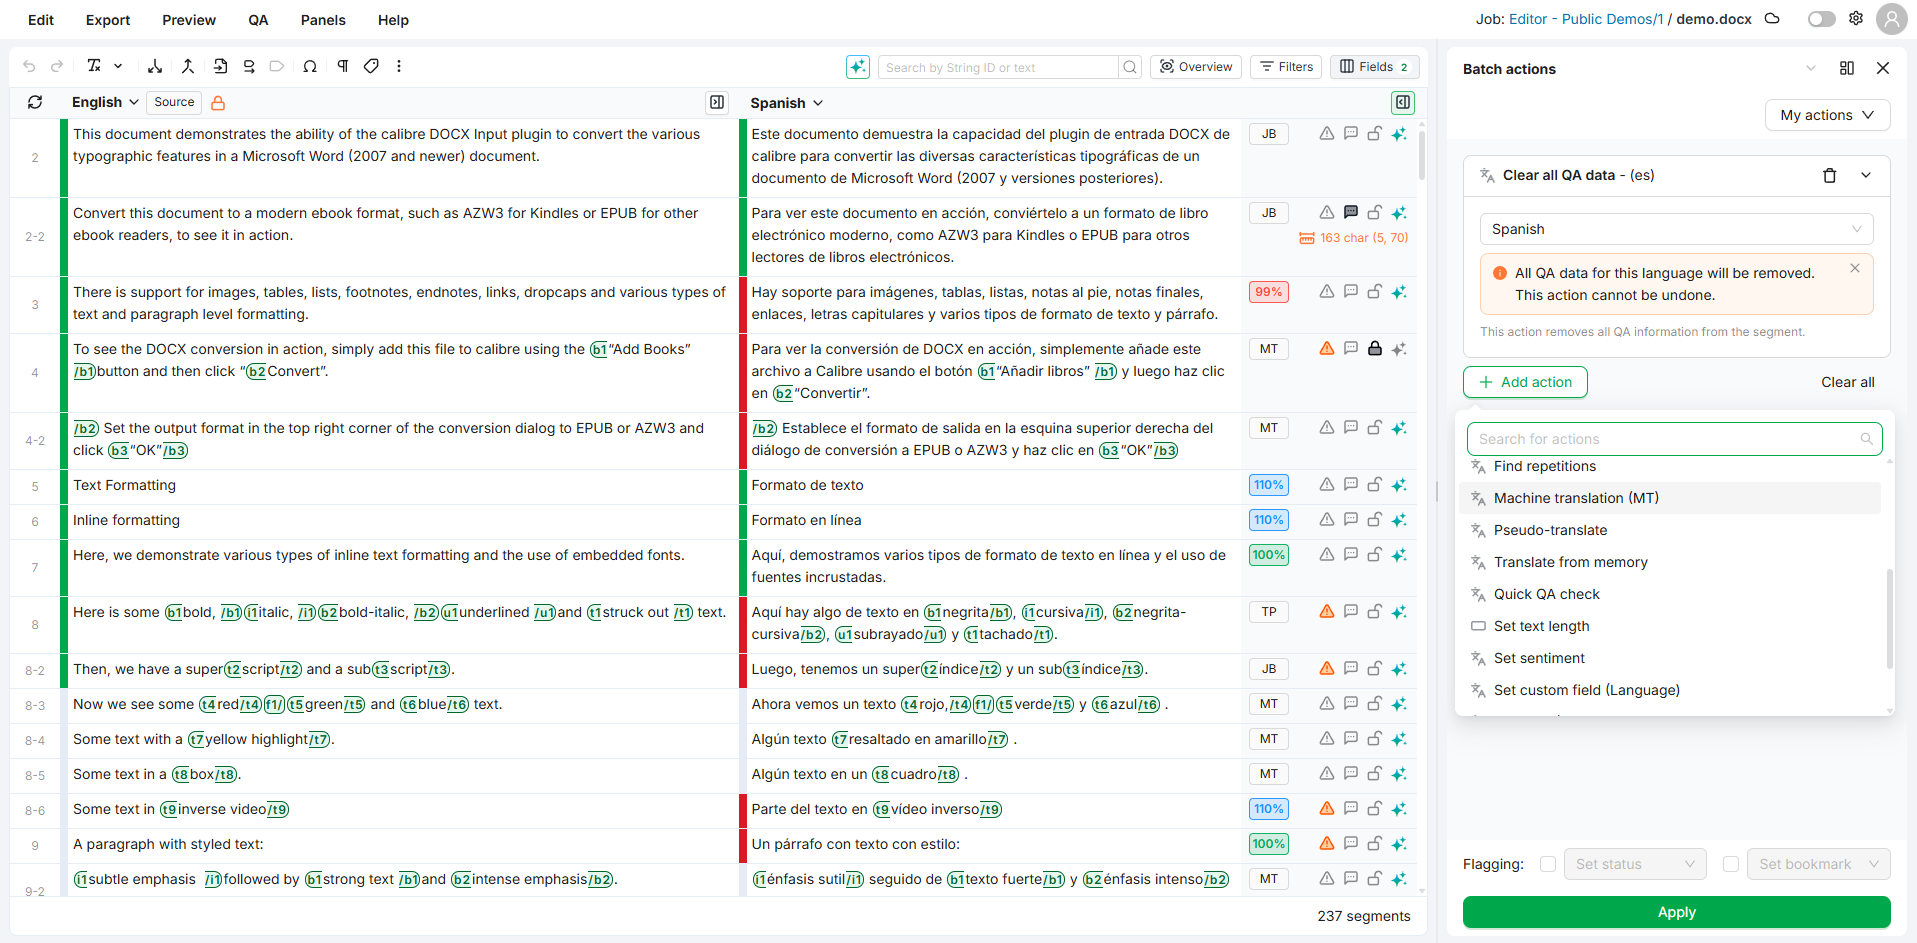The width and height of the screenshot is (1917, 943).
Task: Open the QA menu
Action: point(258,20)
